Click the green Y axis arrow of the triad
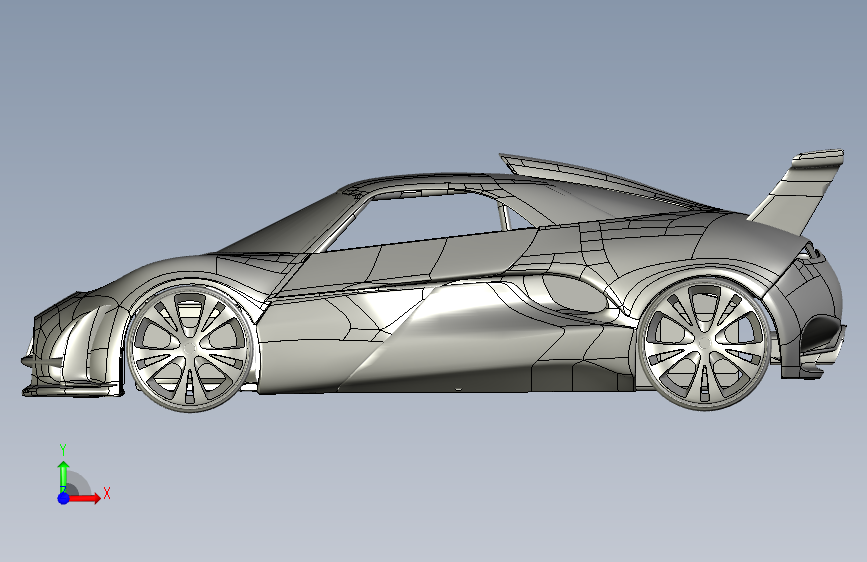This screenshot has width=867, height=562. 63,476
